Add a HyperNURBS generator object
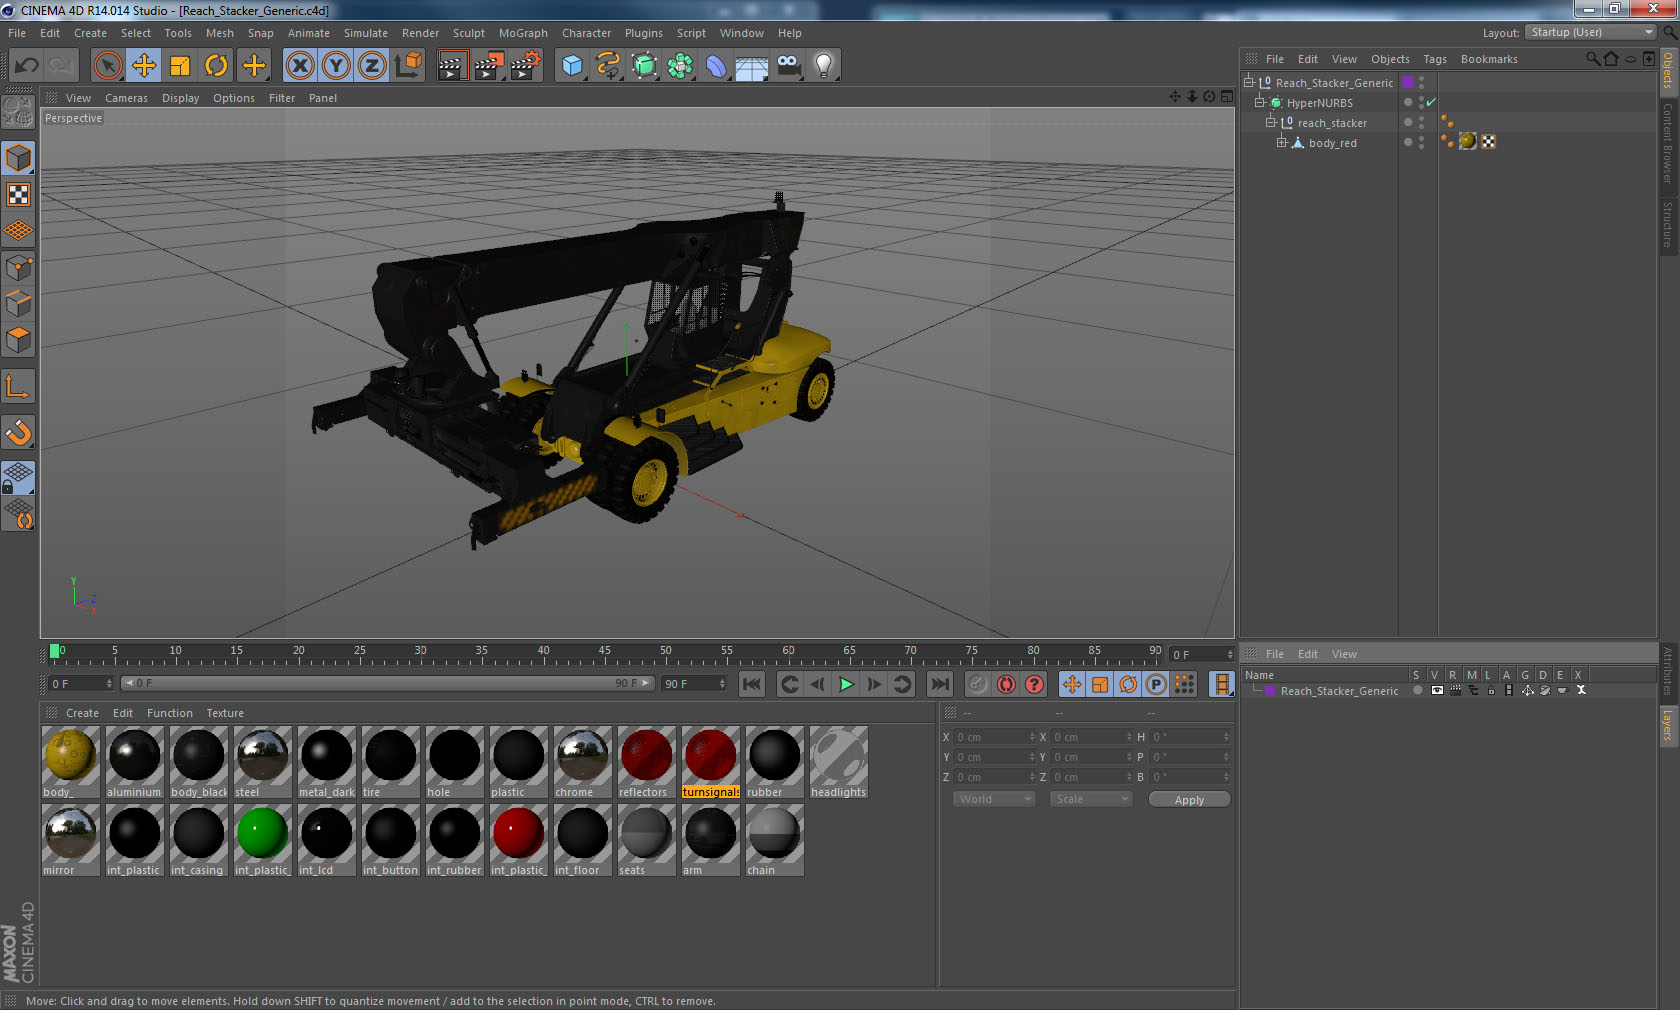The height and width of the screenshot is (1010, 1680). [x=644, y=66]
